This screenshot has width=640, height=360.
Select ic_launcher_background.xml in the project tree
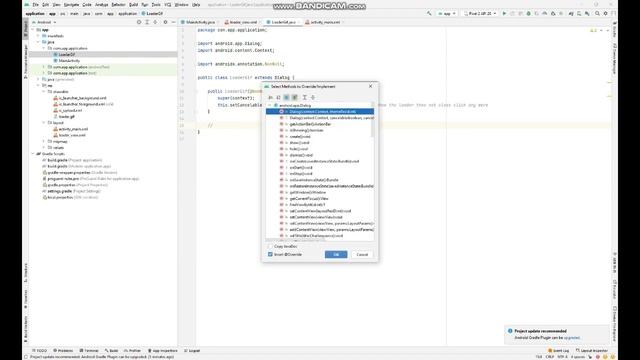click(82, 98)
